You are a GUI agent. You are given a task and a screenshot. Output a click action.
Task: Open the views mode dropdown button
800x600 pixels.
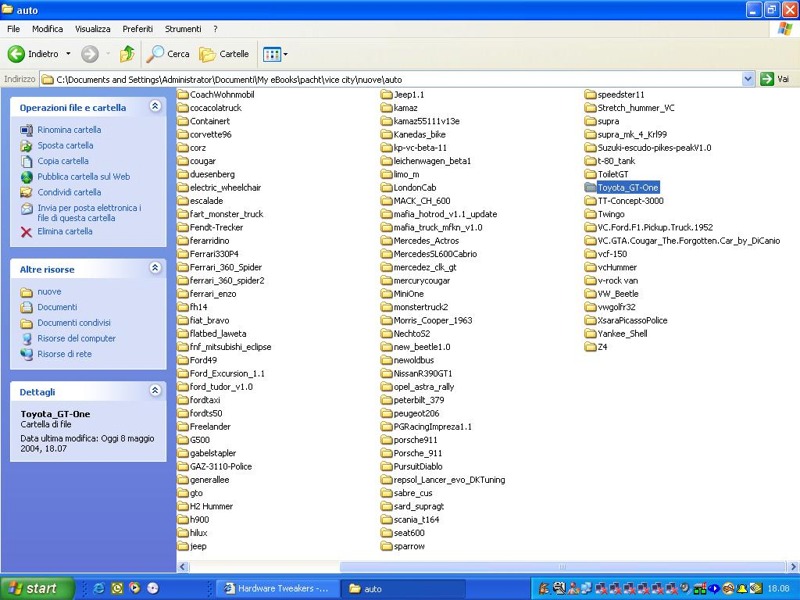(x=275, y=54)
